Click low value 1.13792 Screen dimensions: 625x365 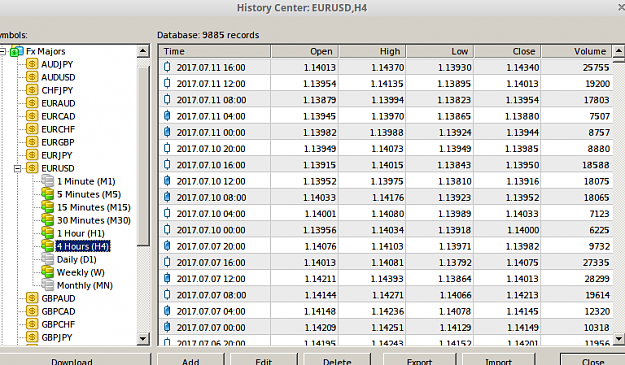tap(455, 263)
